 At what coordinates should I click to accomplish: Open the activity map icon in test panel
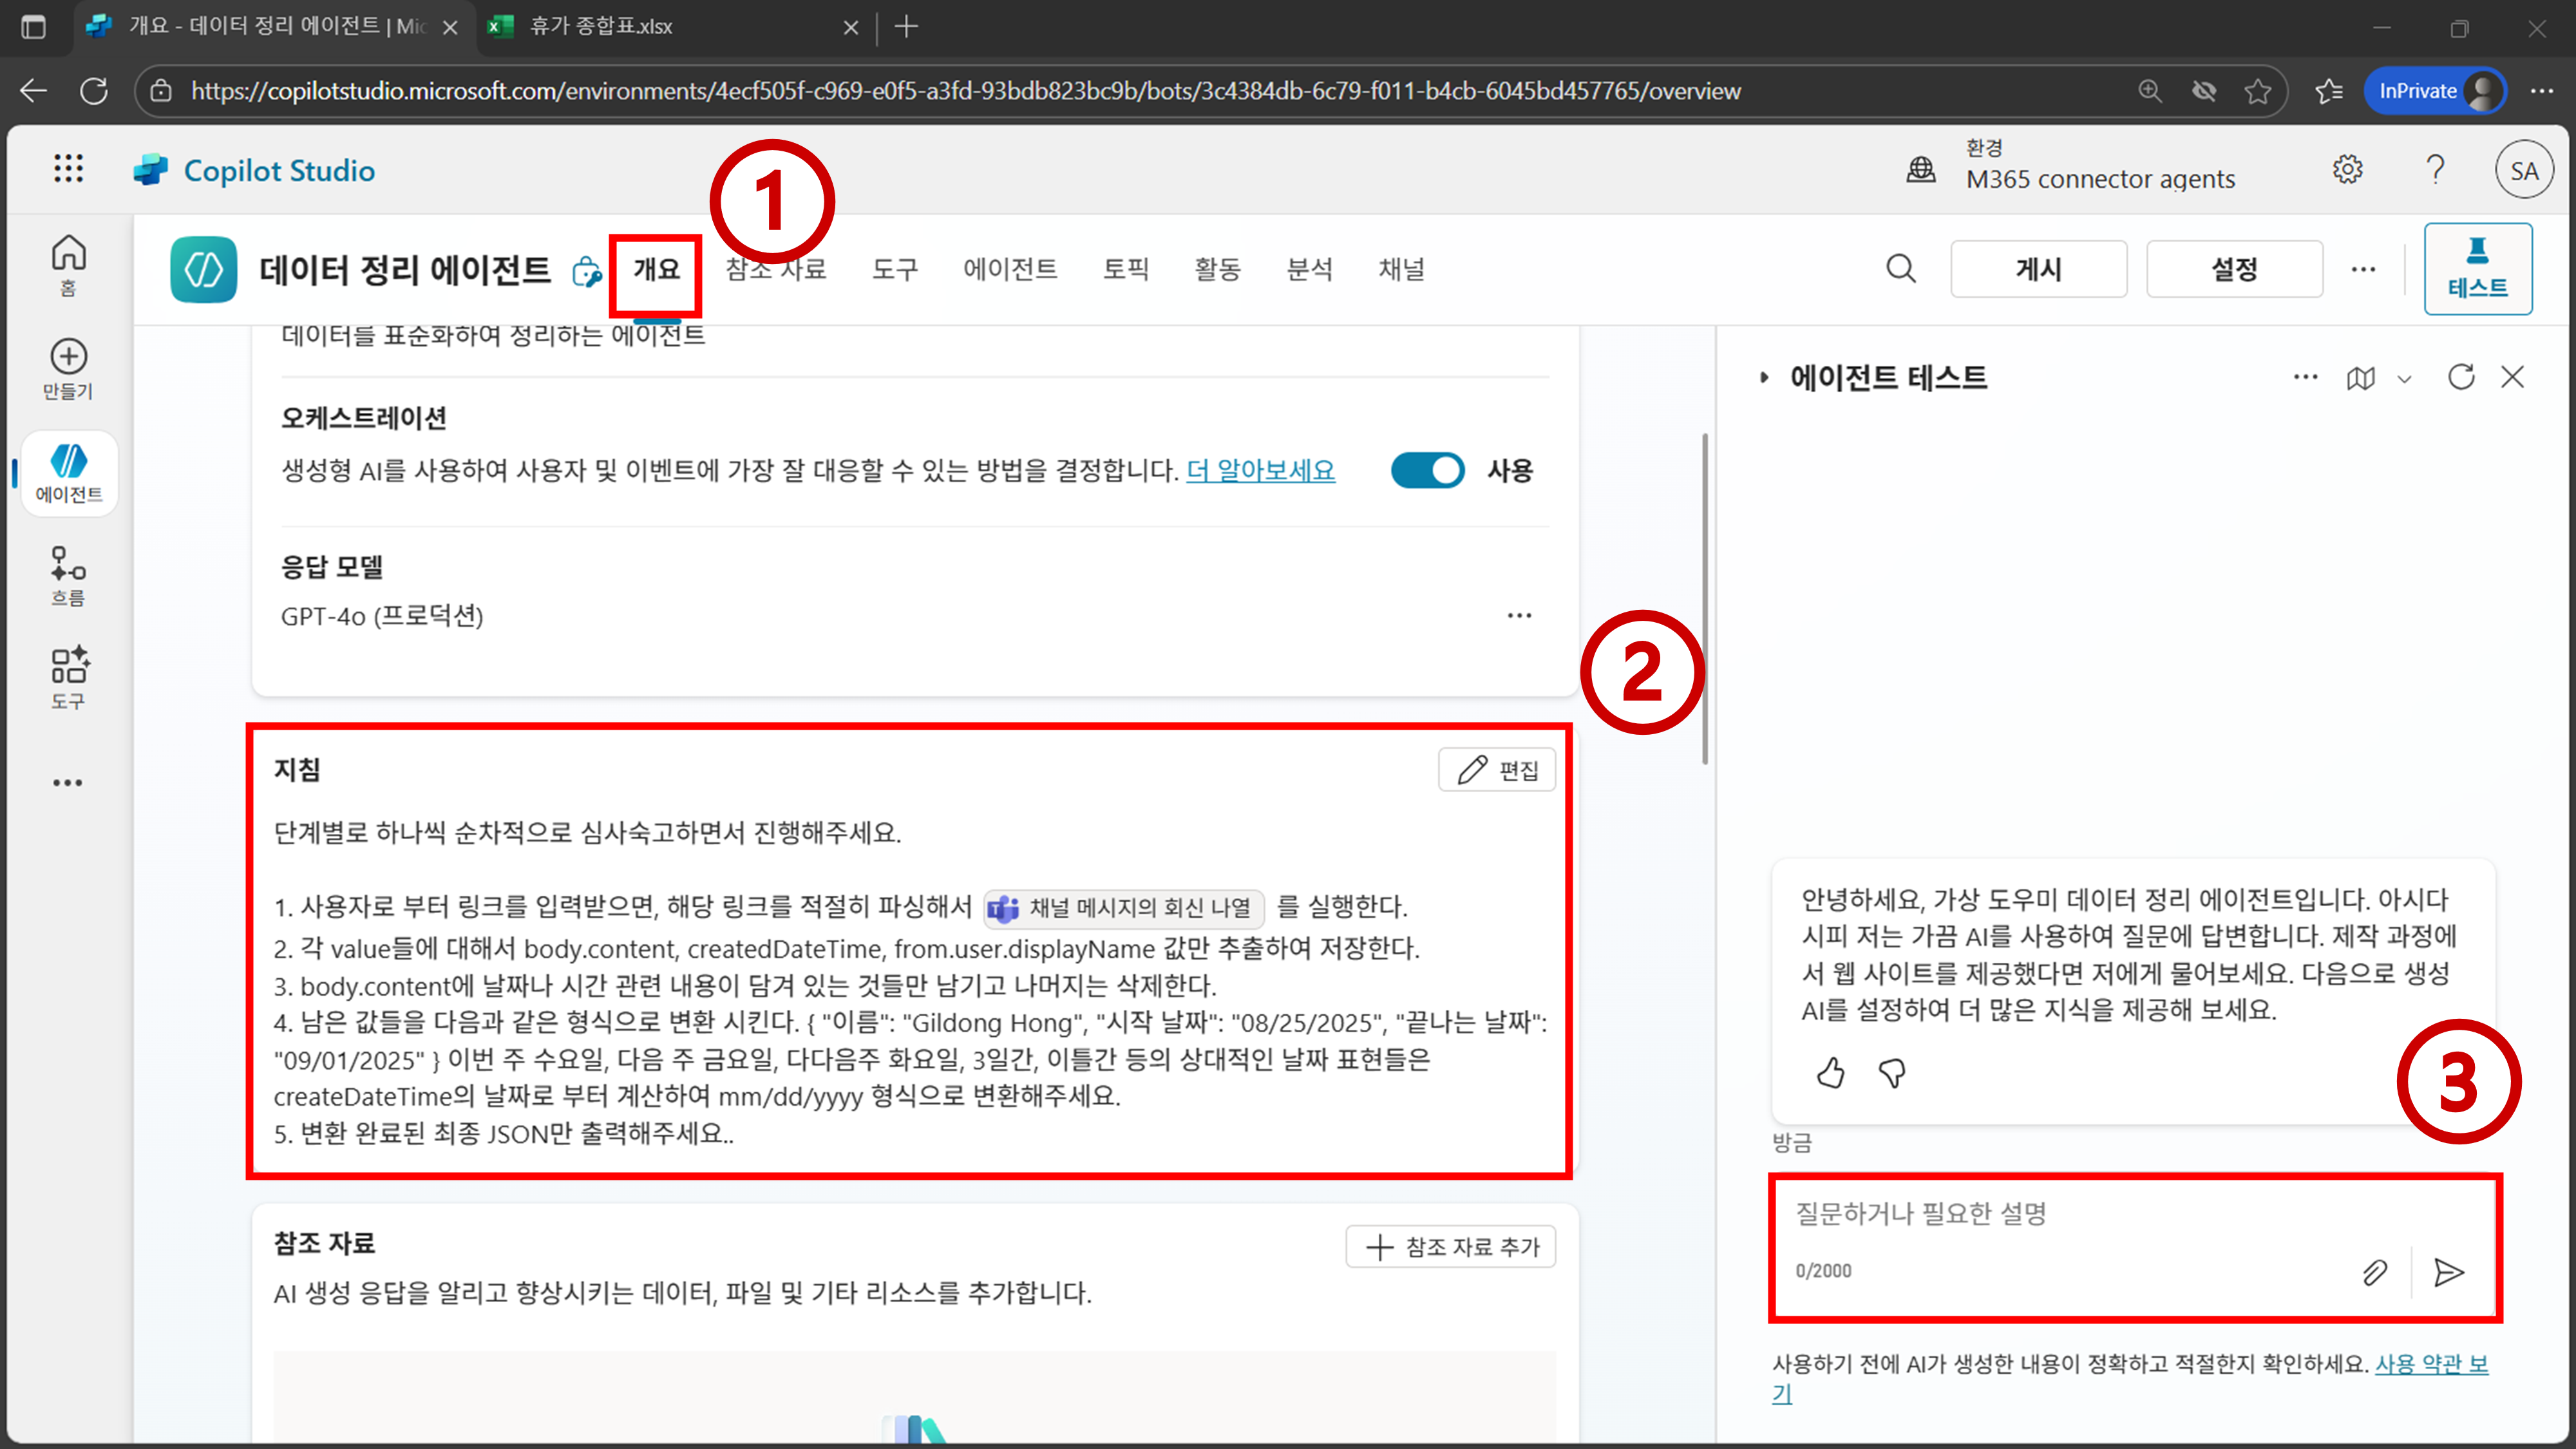2361,378
